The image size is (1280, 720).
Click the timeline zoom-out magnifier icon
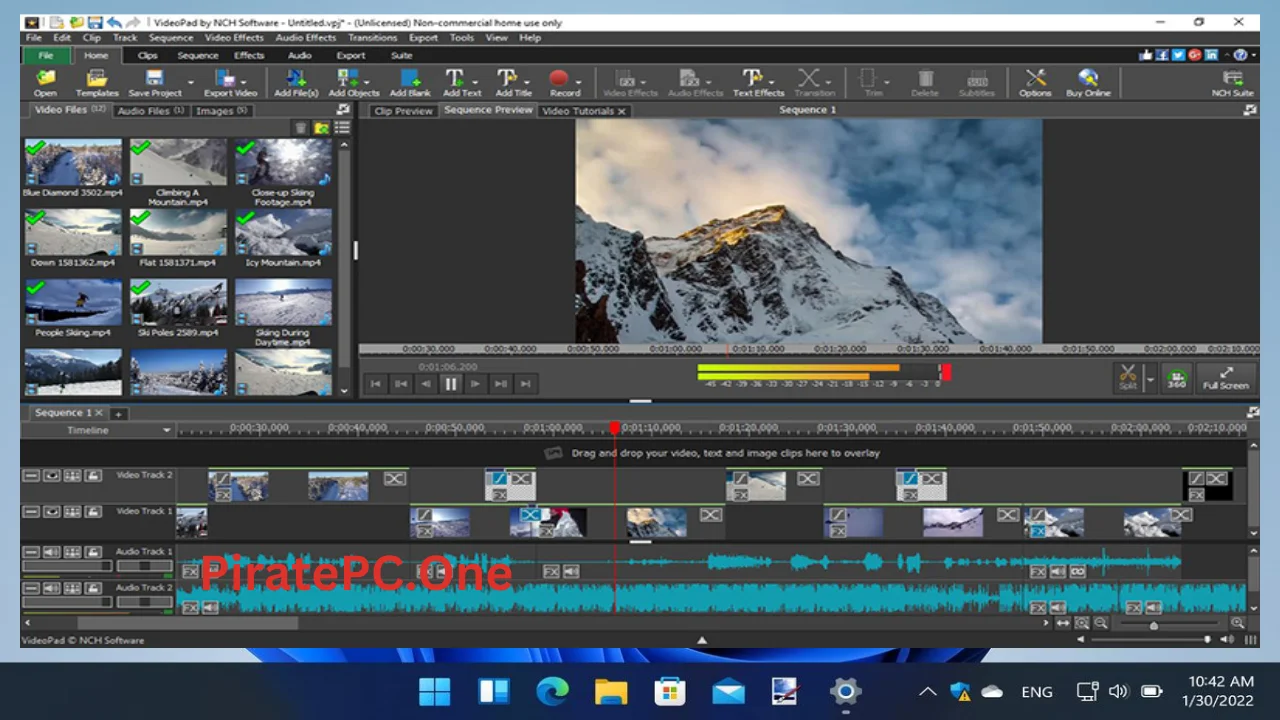[x=1101, y=623]
